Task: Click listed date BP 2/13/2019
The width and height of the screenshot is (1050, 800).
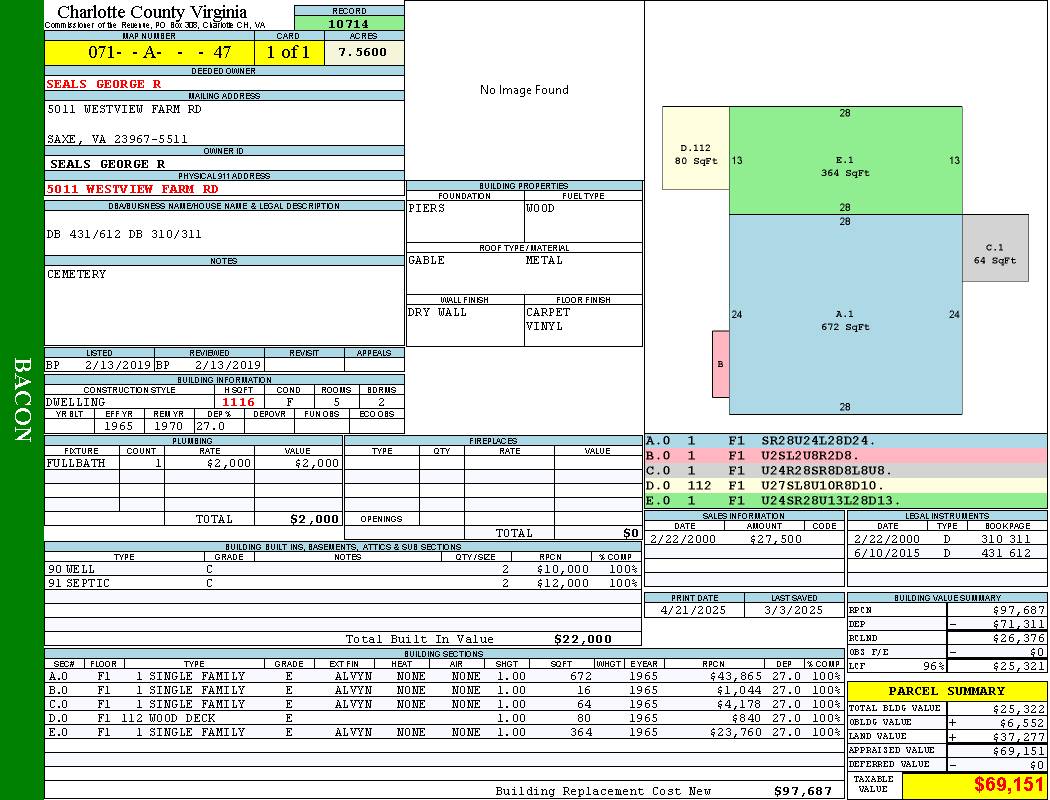Action: click(98, 365)
